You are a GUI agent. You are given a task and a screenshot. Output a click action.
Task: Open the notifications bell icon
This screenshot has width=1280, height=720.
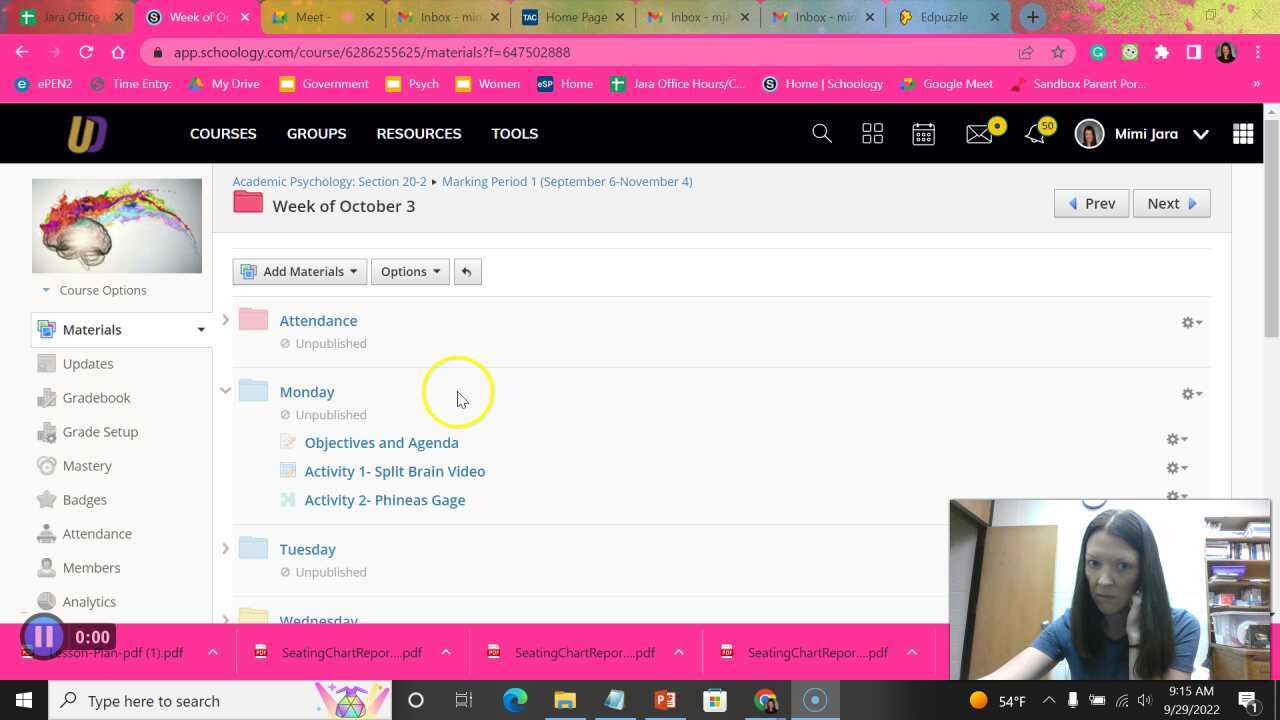[1035, 134]
